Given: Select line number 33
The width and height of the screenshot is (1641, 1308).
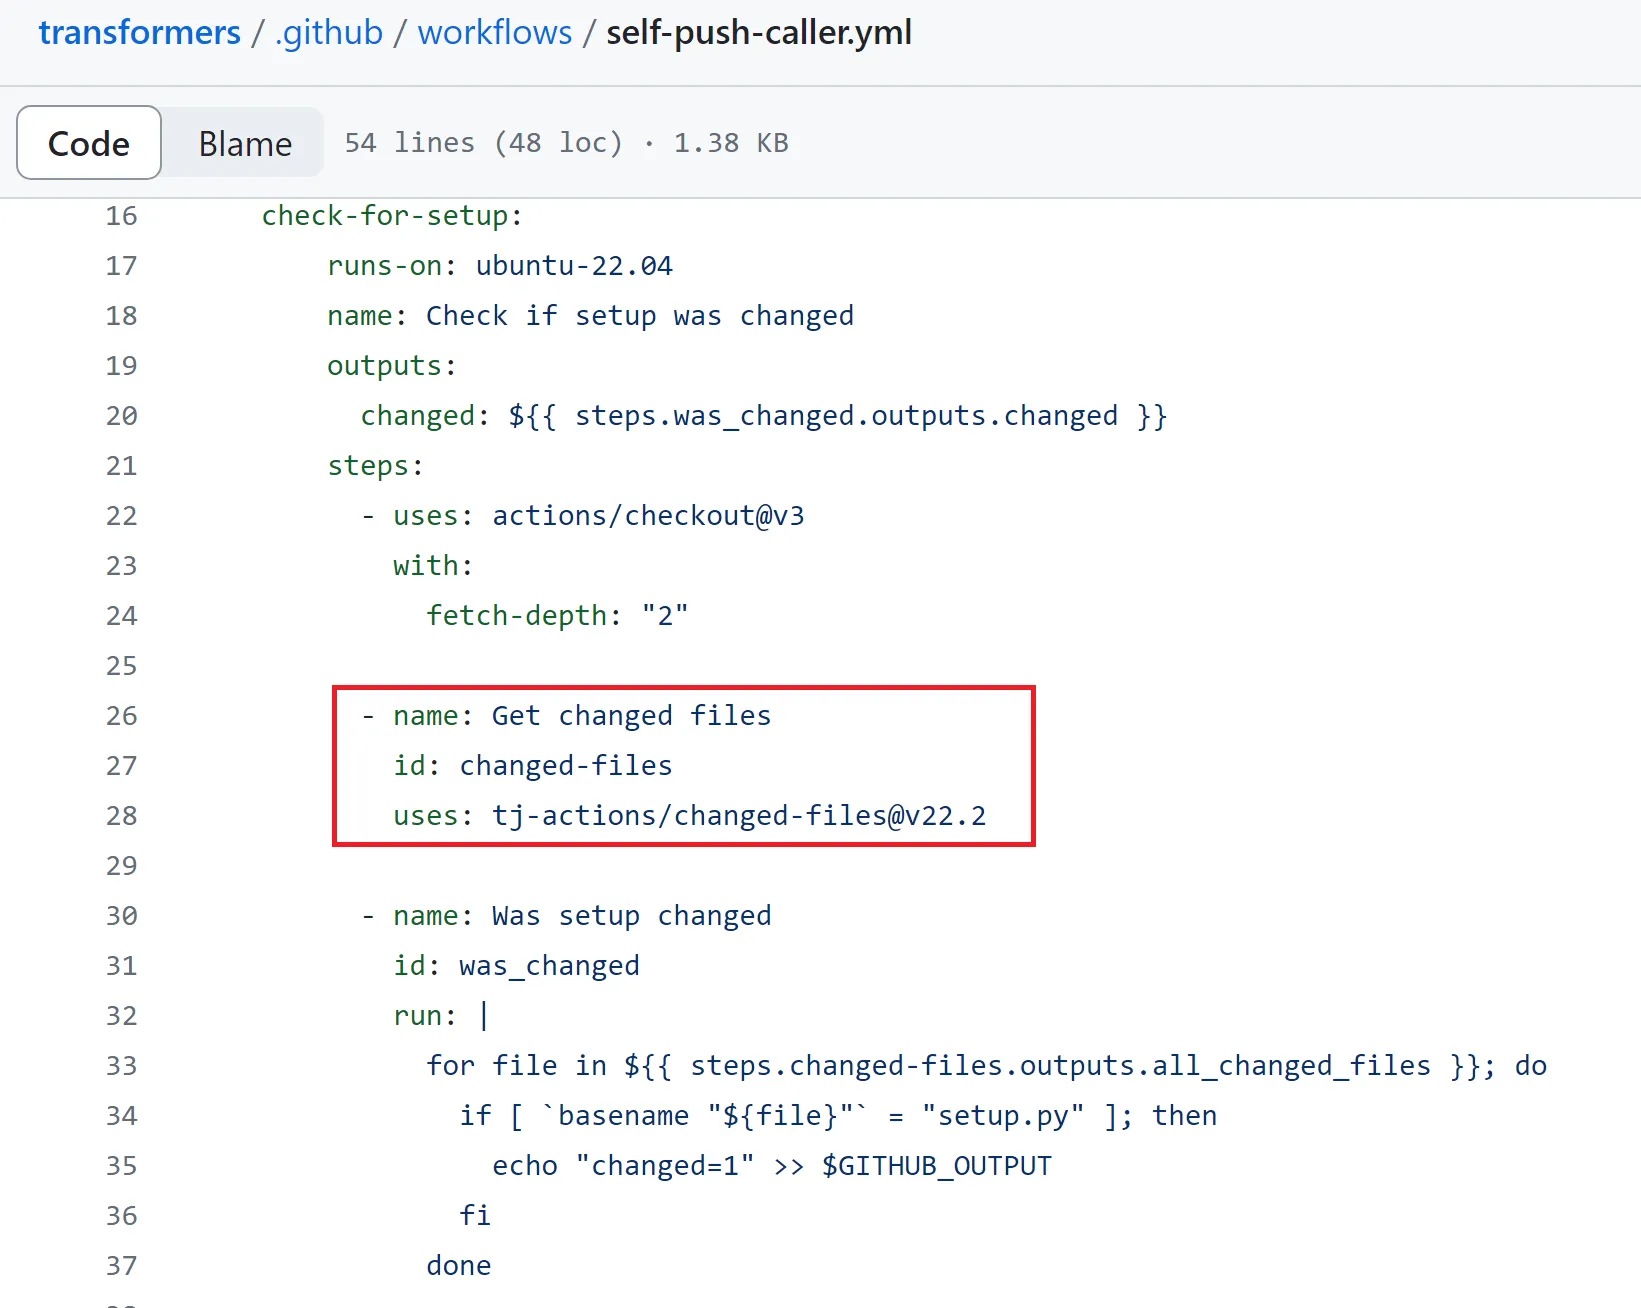Looking at the screenshot, I should (x=121, y=1066).
